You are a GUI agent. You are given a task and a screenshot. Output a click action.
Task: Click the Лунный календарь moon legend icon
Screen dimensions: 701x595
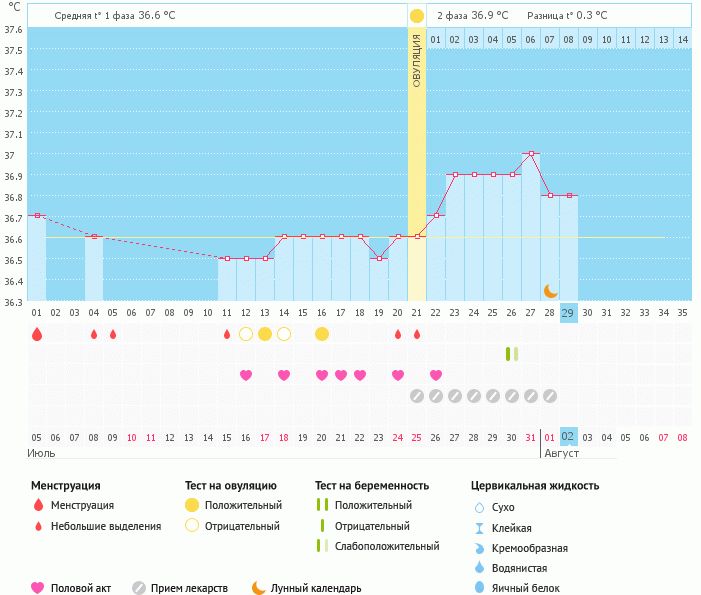259,588
